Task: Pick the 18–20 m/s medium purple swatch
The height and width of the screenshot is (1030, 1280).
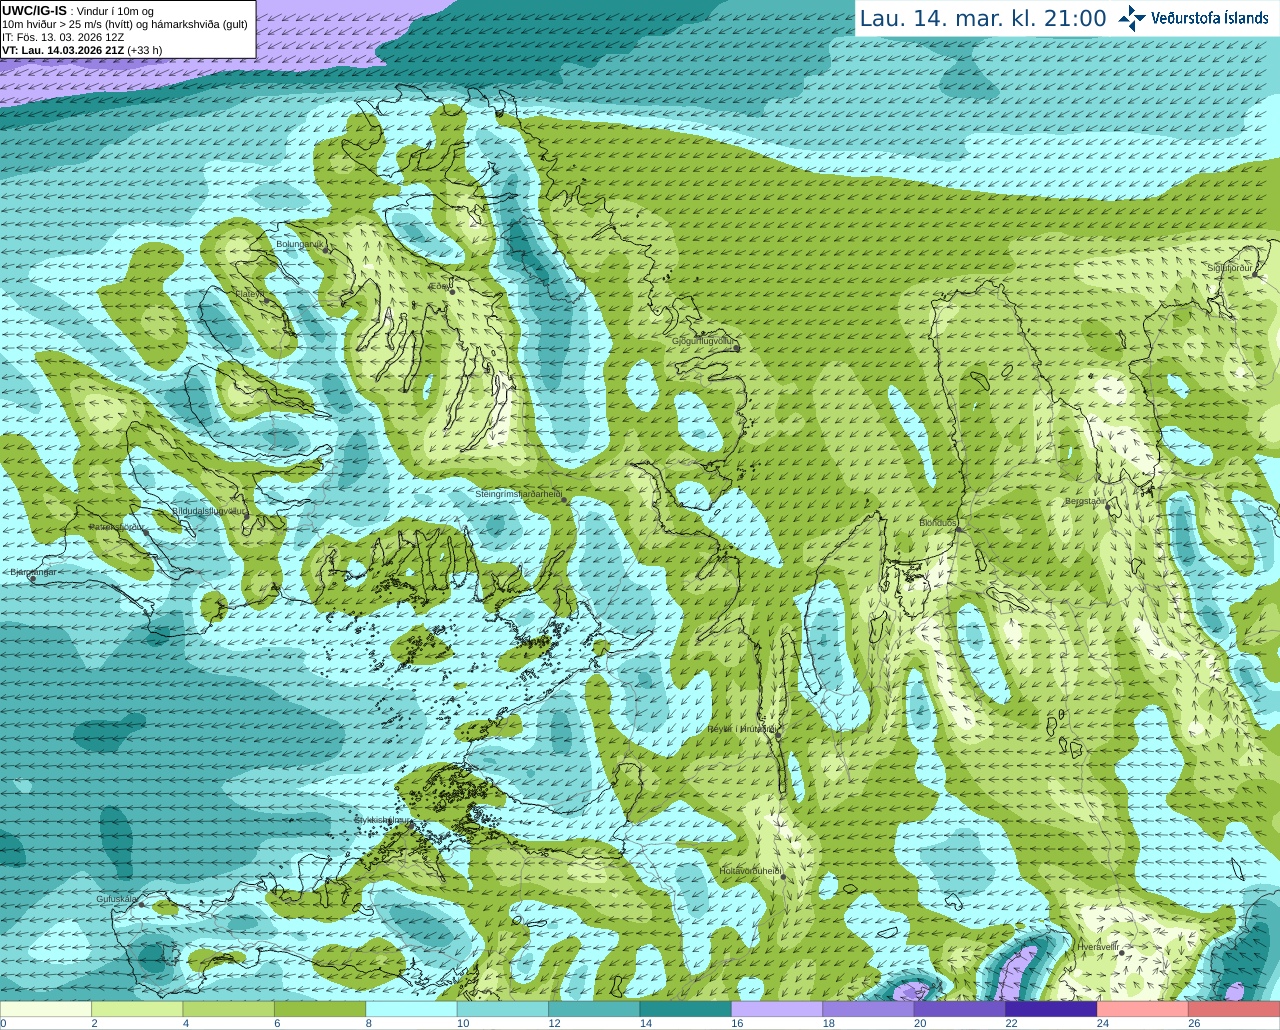Action: pos(869,1009)
